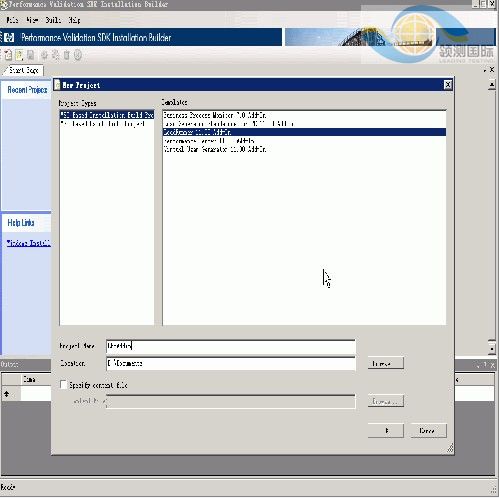Click the second gear toolbar icon

[x=55, y=55]
